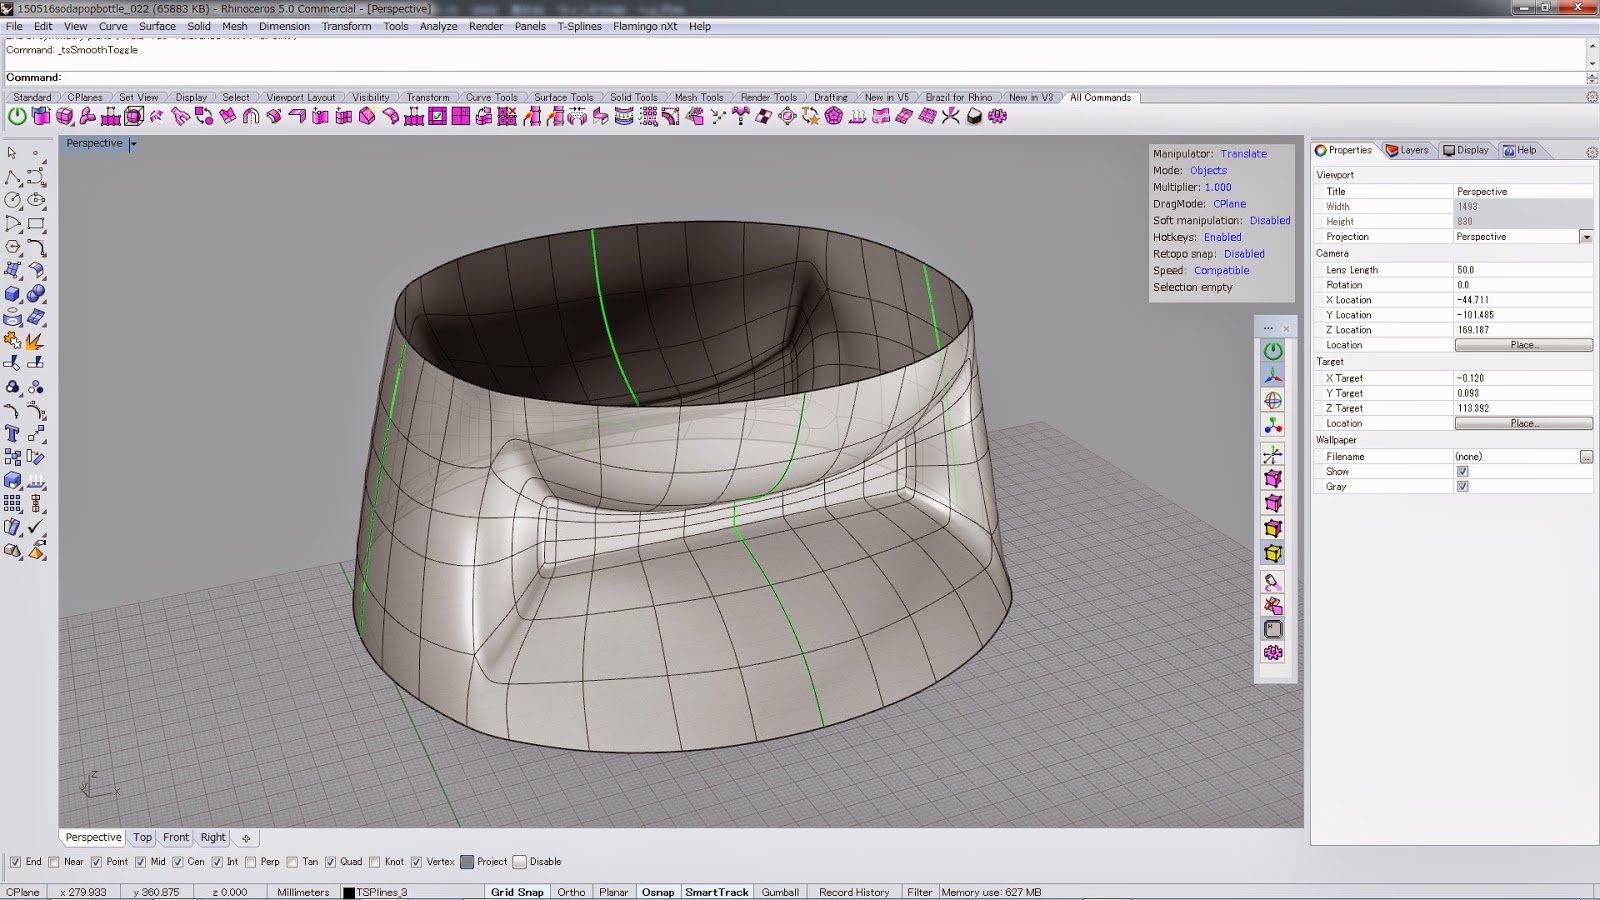Switch to the Layers panel tab
The width and height of the screenshot is (1600, 900).
(1408, 150)
